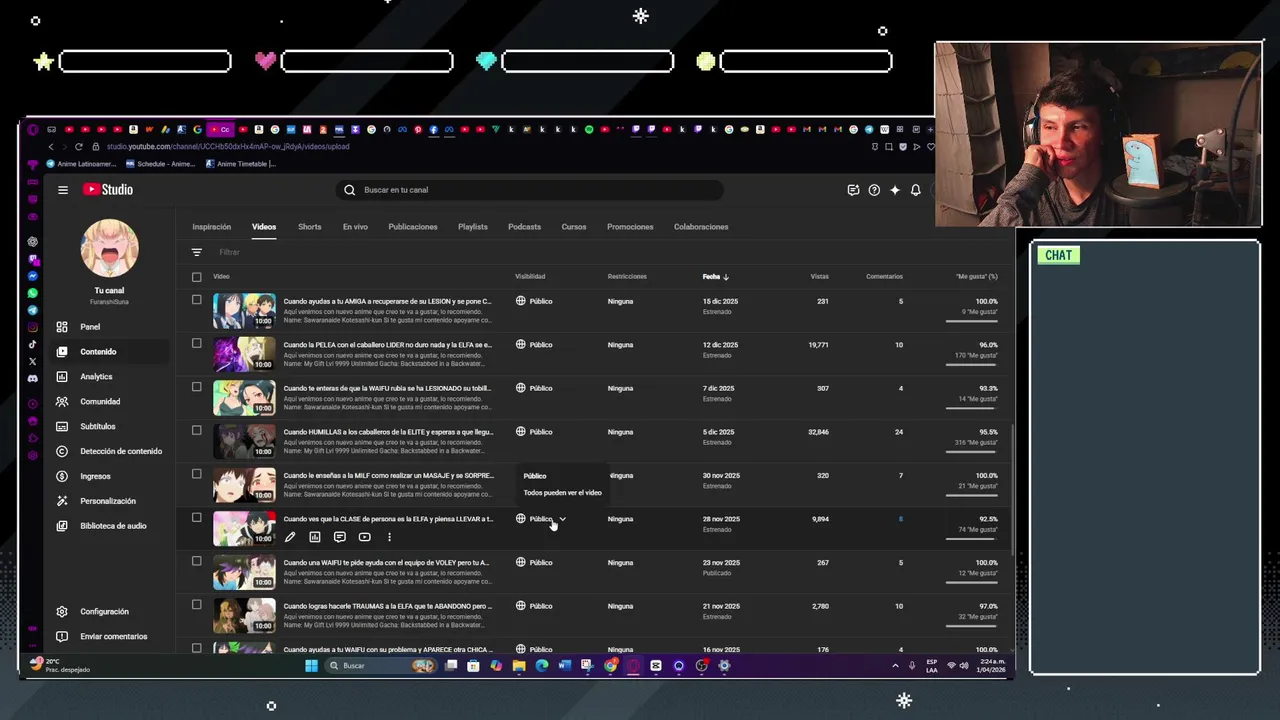The width and height of the screenshot is (1280, 720).
Task: Check the box for the 15 dic 2025 video
Action: pos(197,300)
